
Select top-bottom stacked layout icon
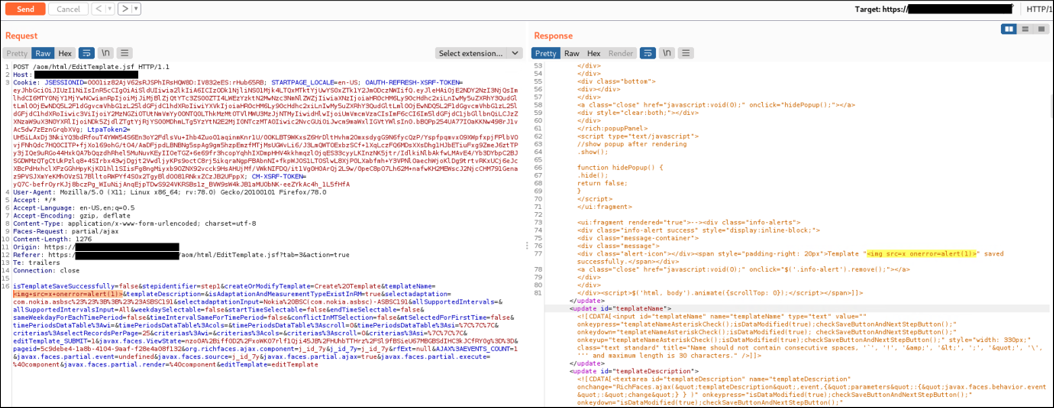1025,29
